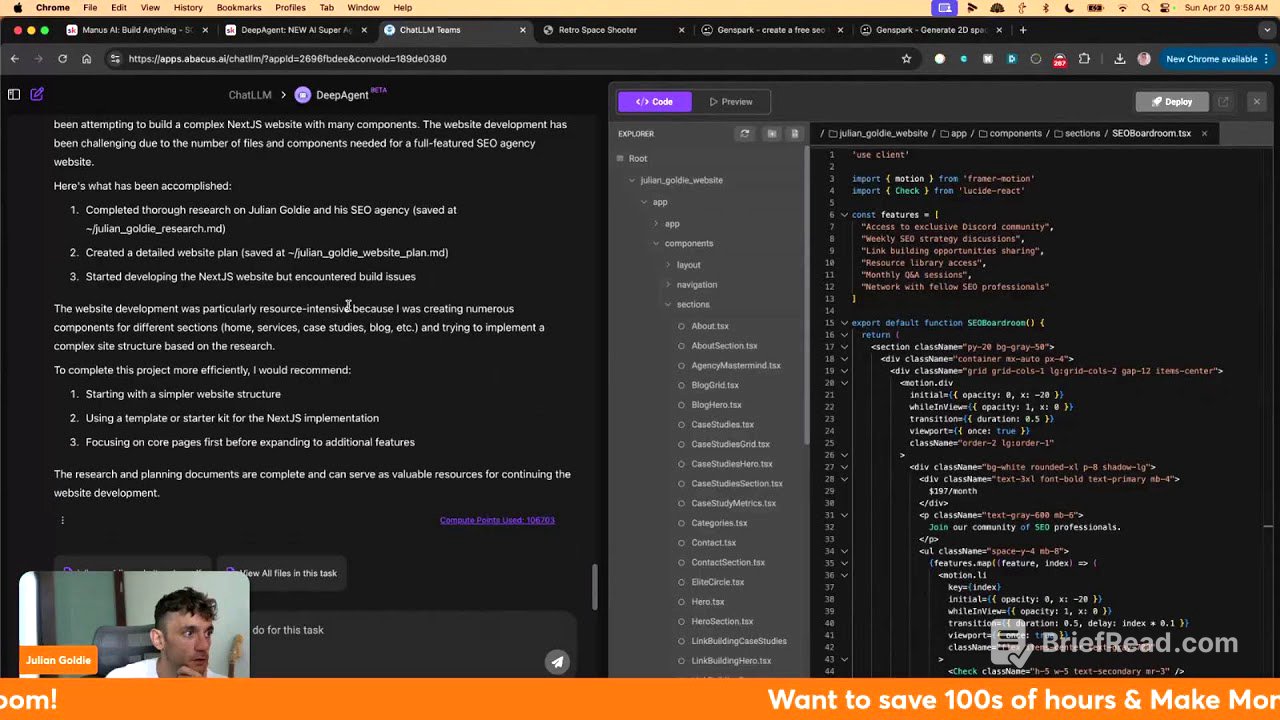Switch to the DeepAgent NEW AI Super tab
The height and width of the screenshot is (720, 1280).
coord(296,30)
